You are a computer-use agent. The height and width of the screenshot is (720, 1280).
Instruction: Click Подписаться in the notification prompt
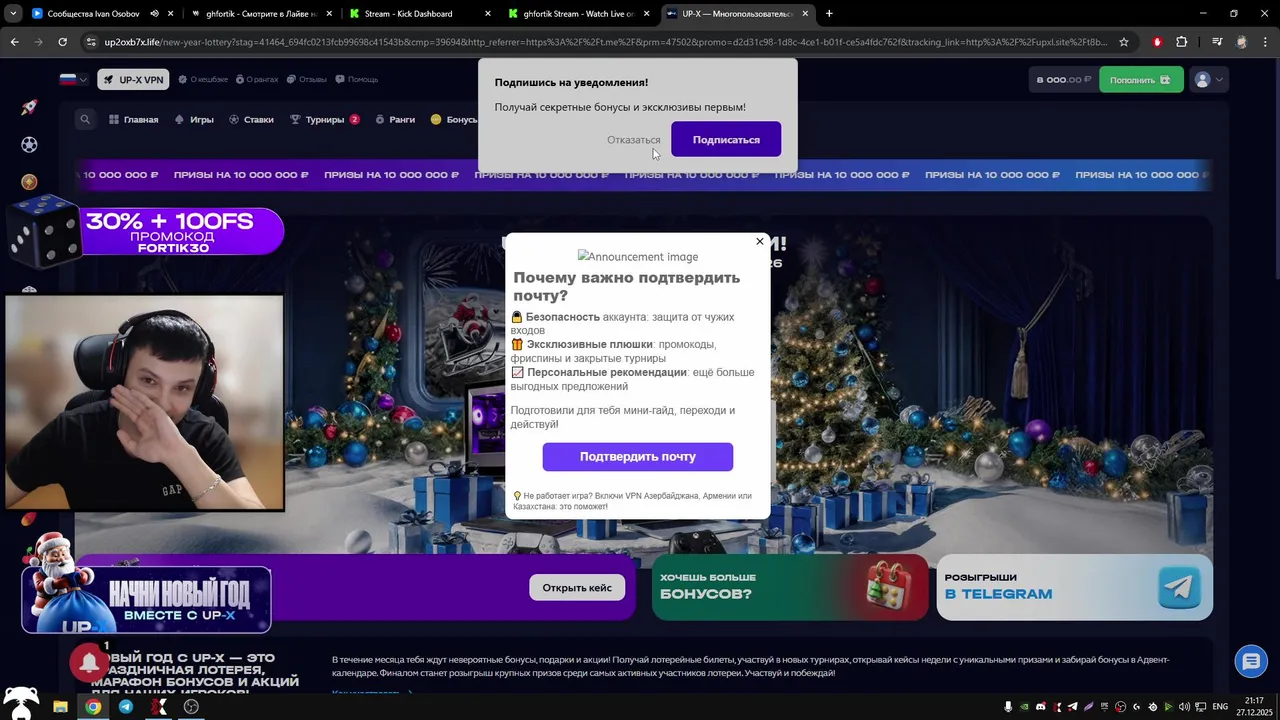pyautogui.click(x=726, y=139)
